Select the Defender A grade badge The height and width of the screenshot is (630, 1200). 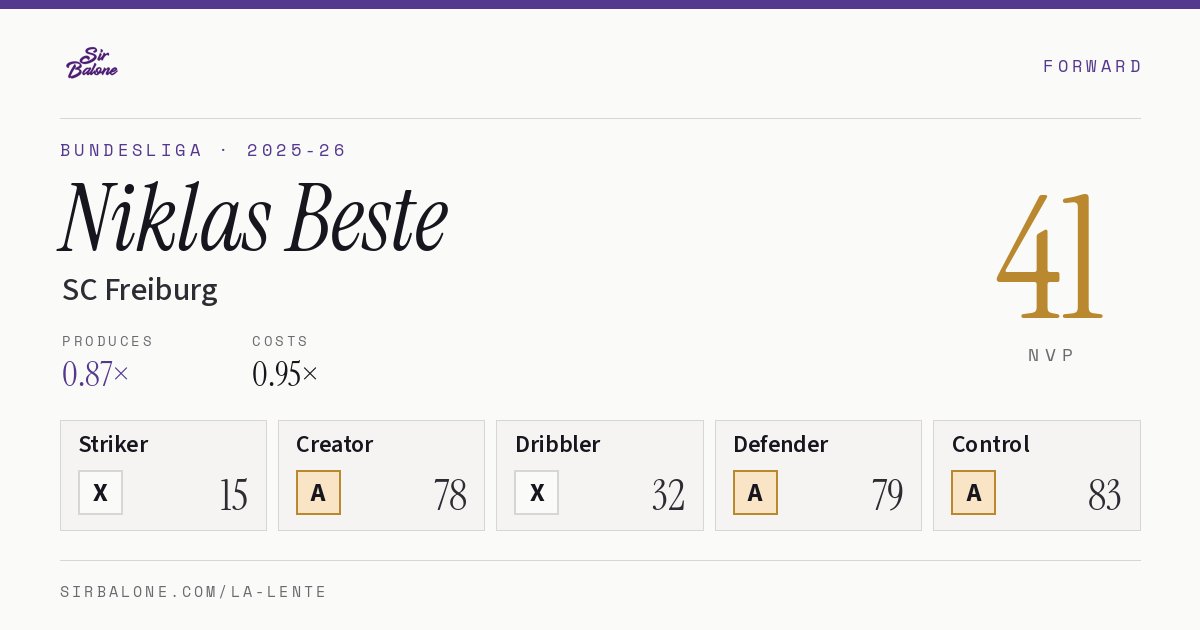(x=755, y=493)
